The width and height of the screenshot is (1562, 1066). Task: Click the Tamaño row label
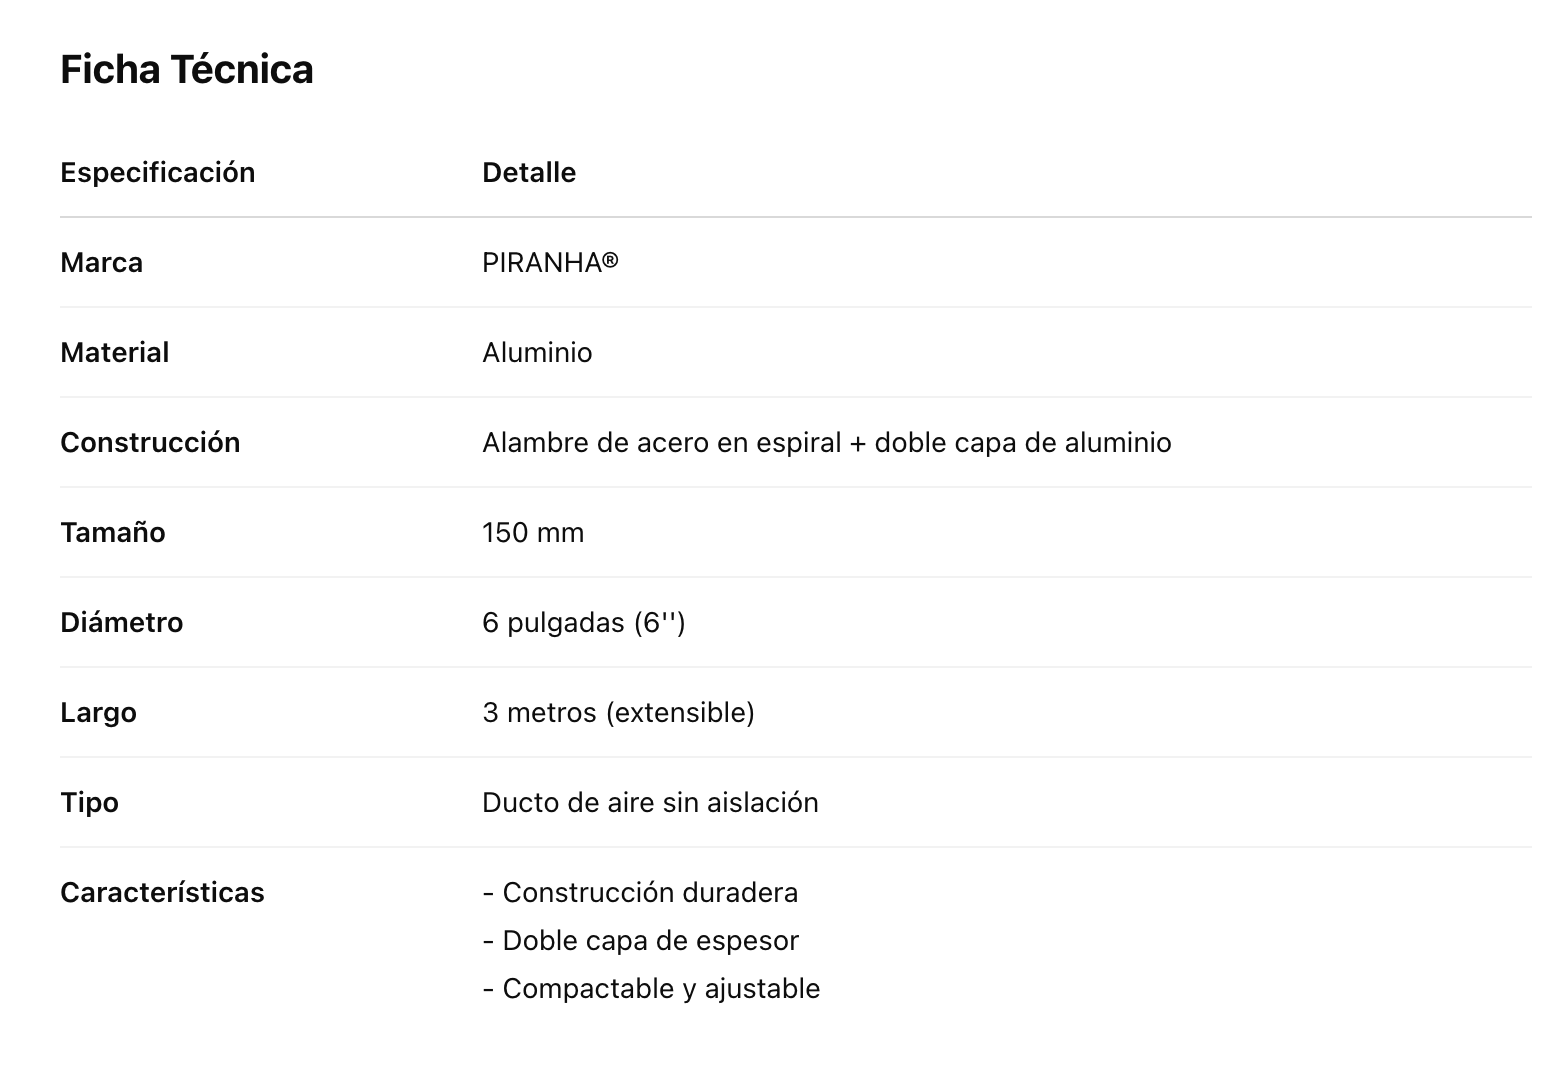pyautogui.click(x=113, y=533)
